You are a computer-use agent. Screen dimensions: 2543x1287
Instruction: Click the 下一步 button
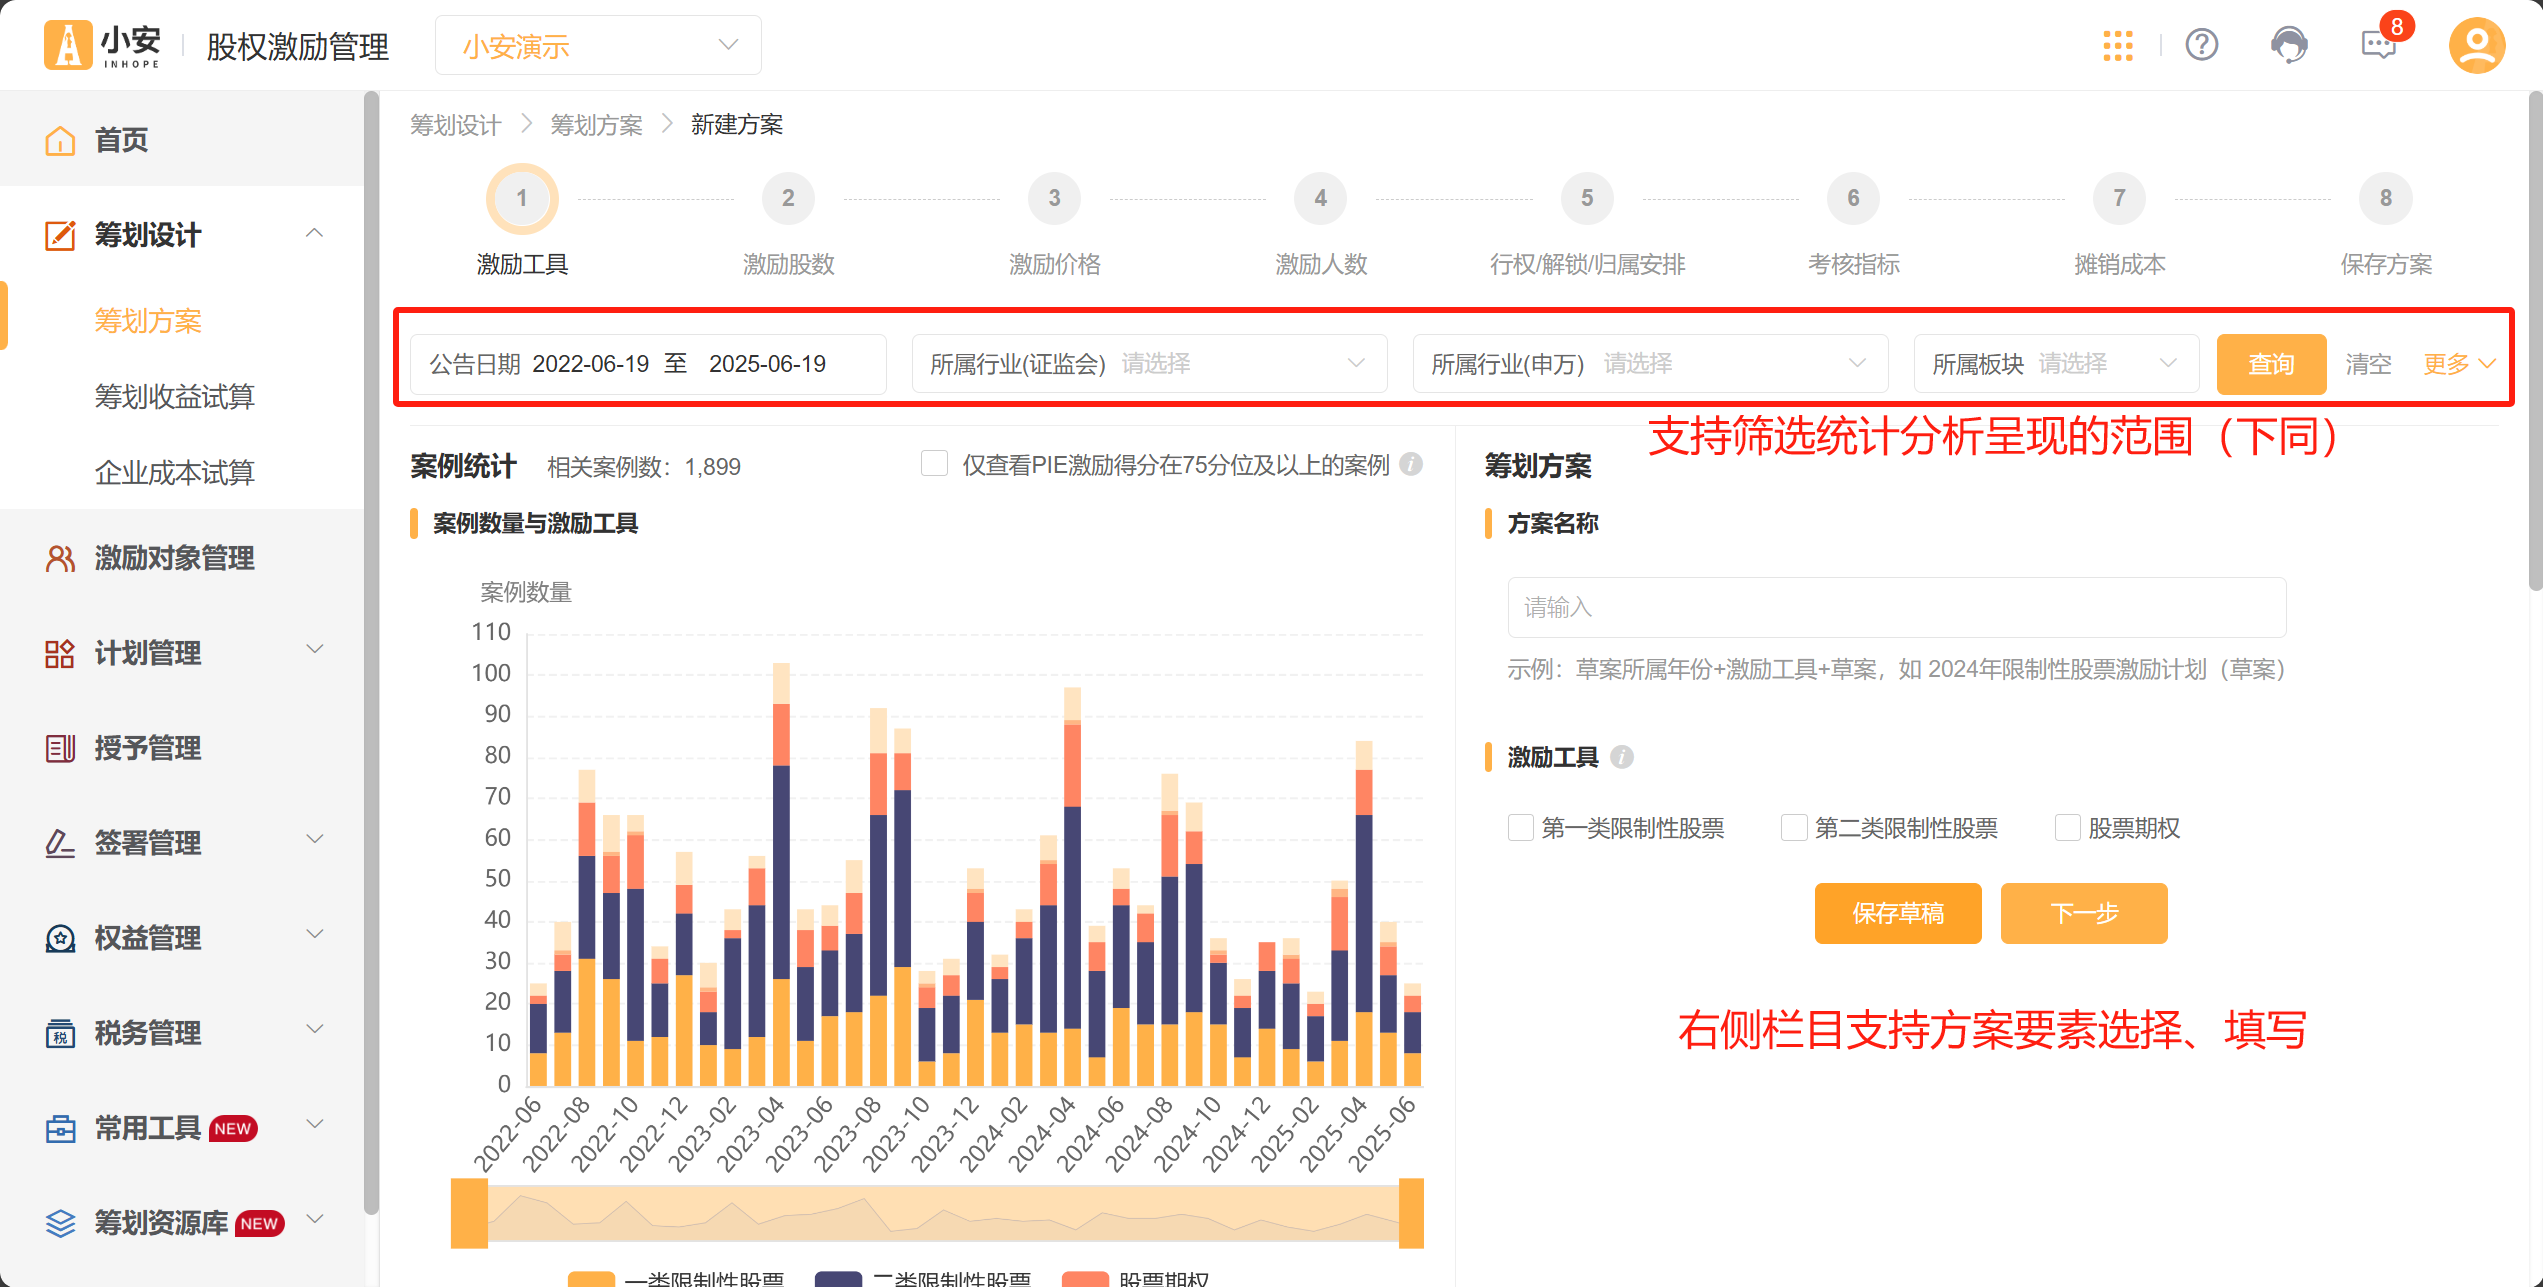pyautogui.click(x=2084, y=913)
